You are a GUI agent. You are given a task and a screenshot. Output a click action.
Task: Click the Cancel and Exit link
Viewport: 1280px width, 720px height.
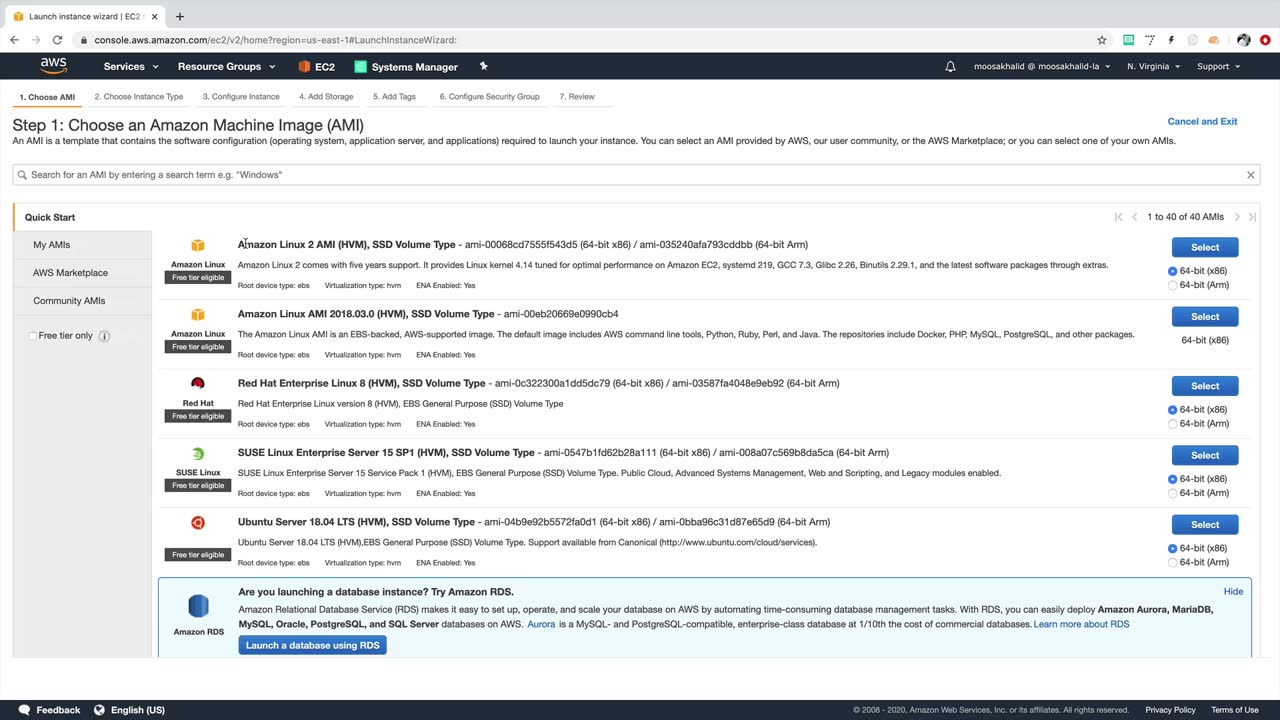point(1202,121)
